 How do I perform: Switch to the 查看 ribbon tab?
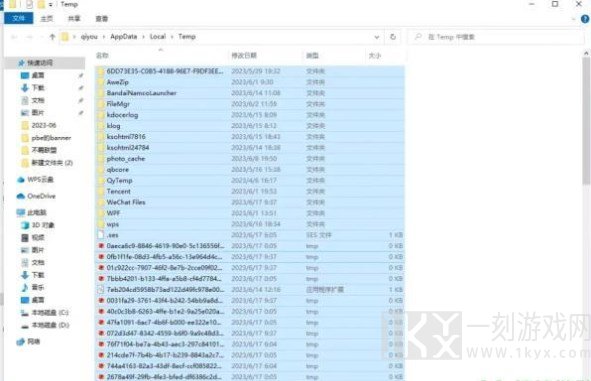101,18
